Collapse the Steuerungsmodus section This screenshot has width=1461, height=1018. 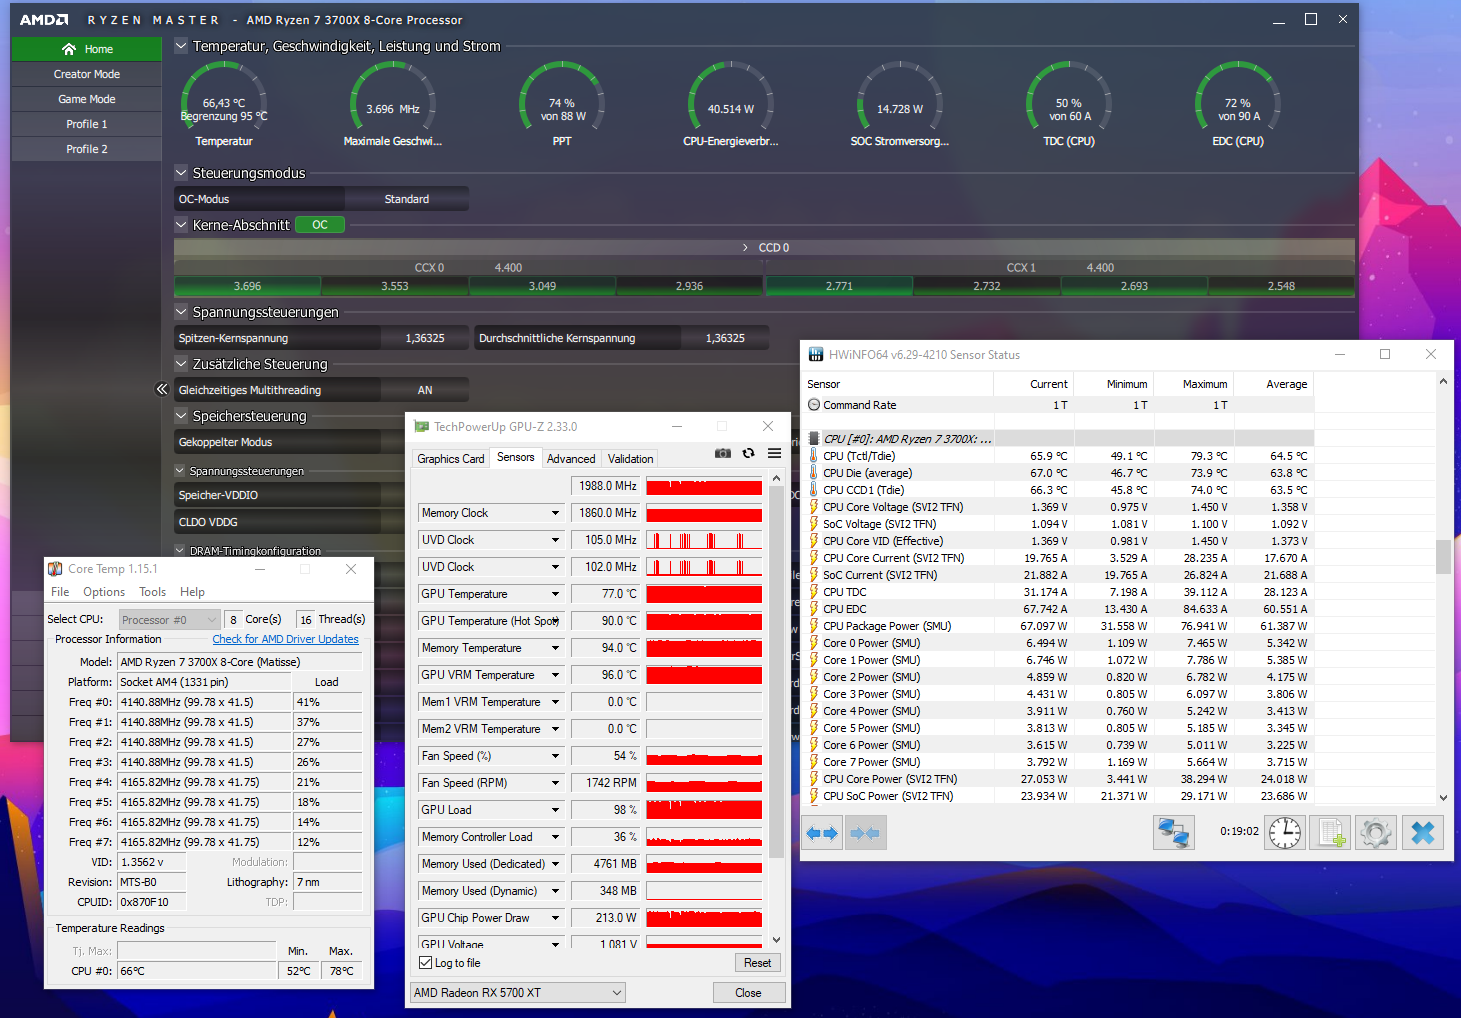click(x=181, y=172)
